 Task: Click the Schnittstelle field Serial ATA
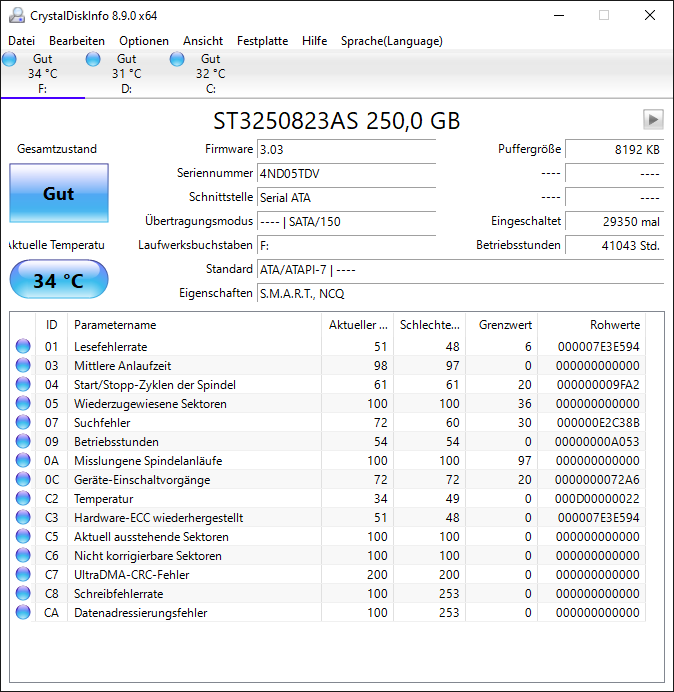tap(346, 197)
